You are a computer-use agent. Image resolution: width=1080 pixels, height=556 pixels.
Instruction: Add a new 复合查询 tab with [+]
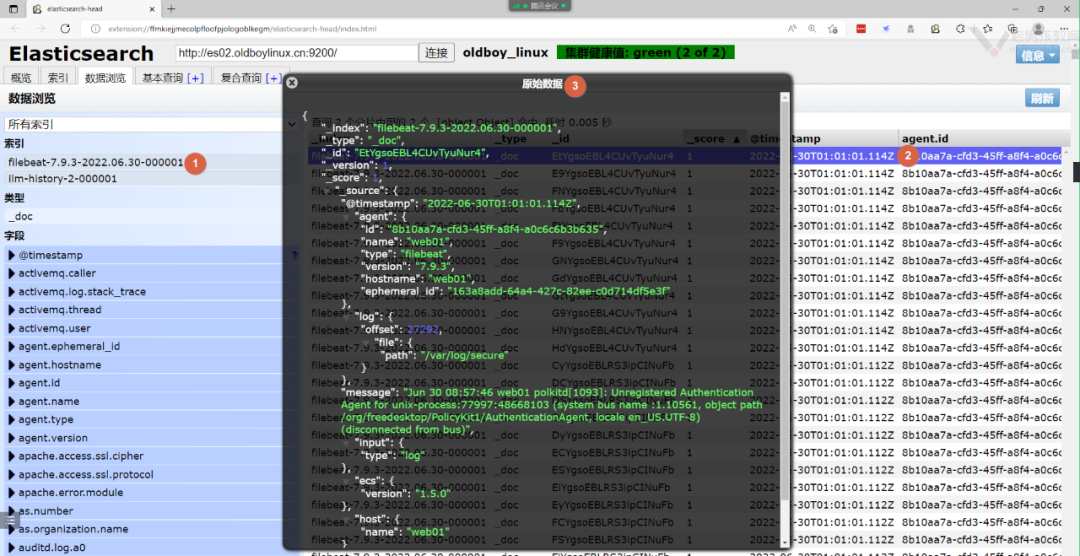click(273, 78)
